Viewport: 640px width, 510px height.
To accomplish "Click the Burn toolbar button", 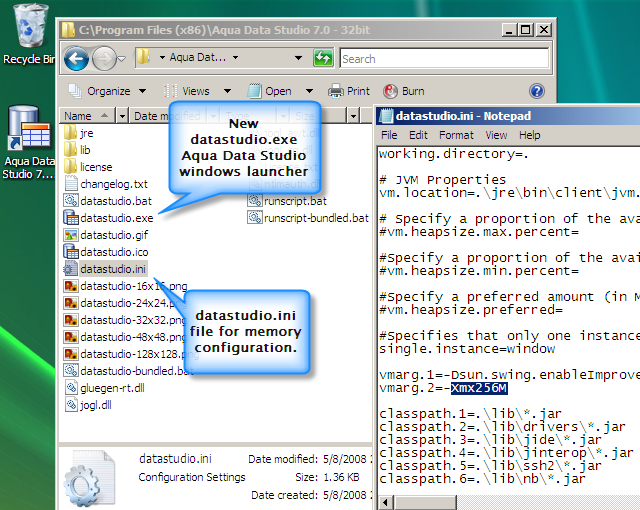I will [404, 91].
